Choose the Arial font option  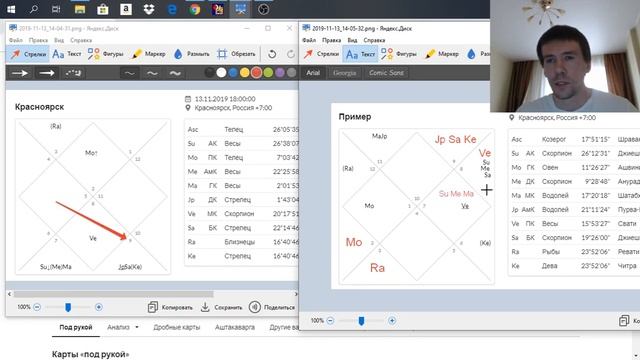[313, 73]
